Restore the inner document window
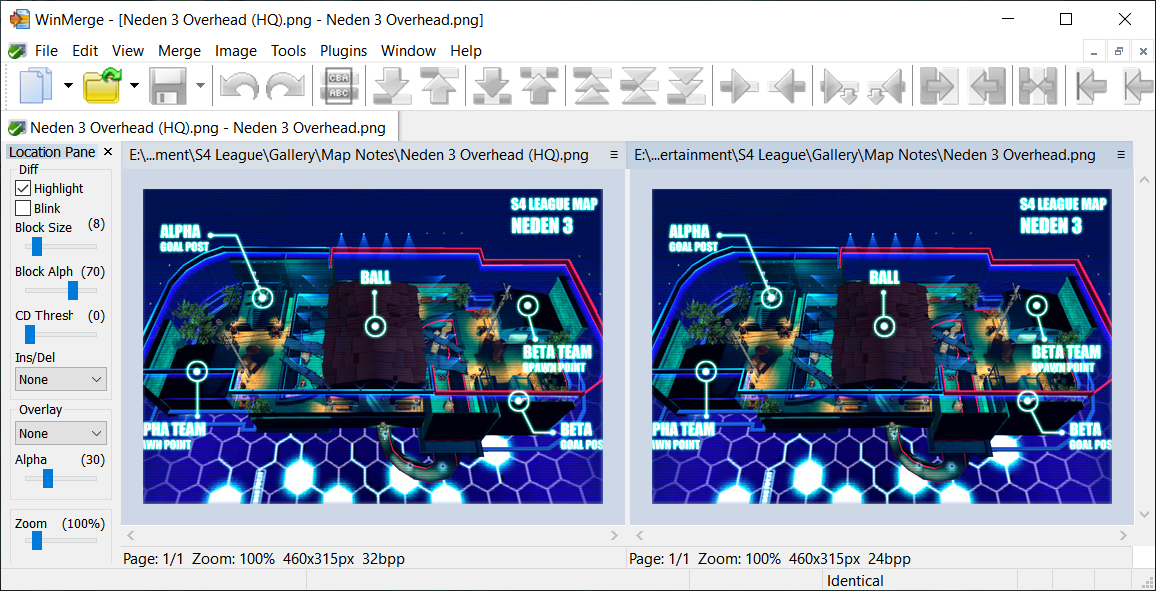This screenshot has height=591, width=1156. [1119, 52]
